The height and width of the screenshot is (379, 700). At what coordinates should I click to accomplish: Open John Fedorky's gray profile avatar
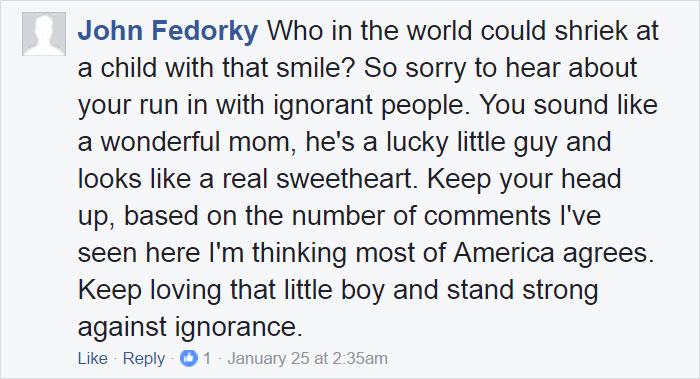pyautogui.click(x=44, y=34)
